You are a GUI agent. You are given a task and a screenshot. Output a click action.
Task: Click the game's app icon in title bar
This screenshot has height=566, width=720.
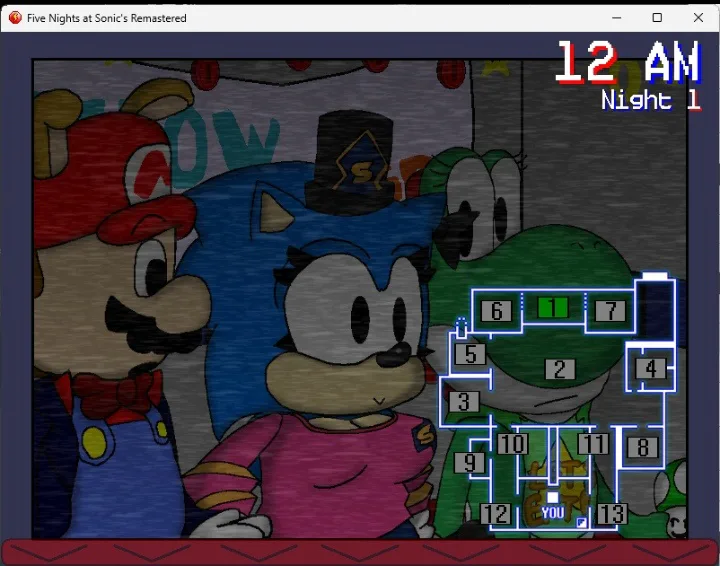15,18
